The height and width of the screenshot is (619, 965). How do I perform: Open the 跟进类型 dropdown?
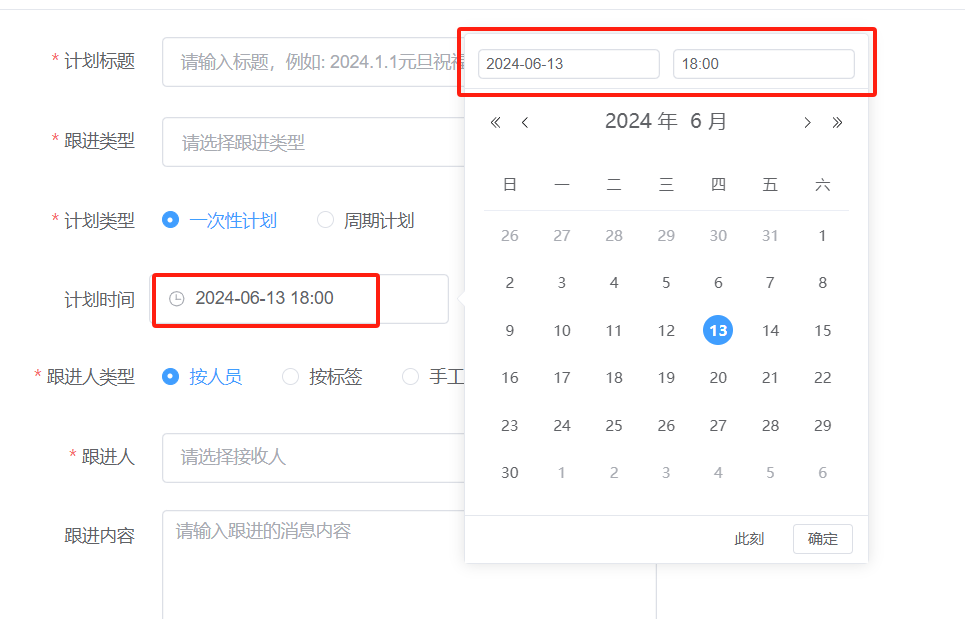coord(312,143)
